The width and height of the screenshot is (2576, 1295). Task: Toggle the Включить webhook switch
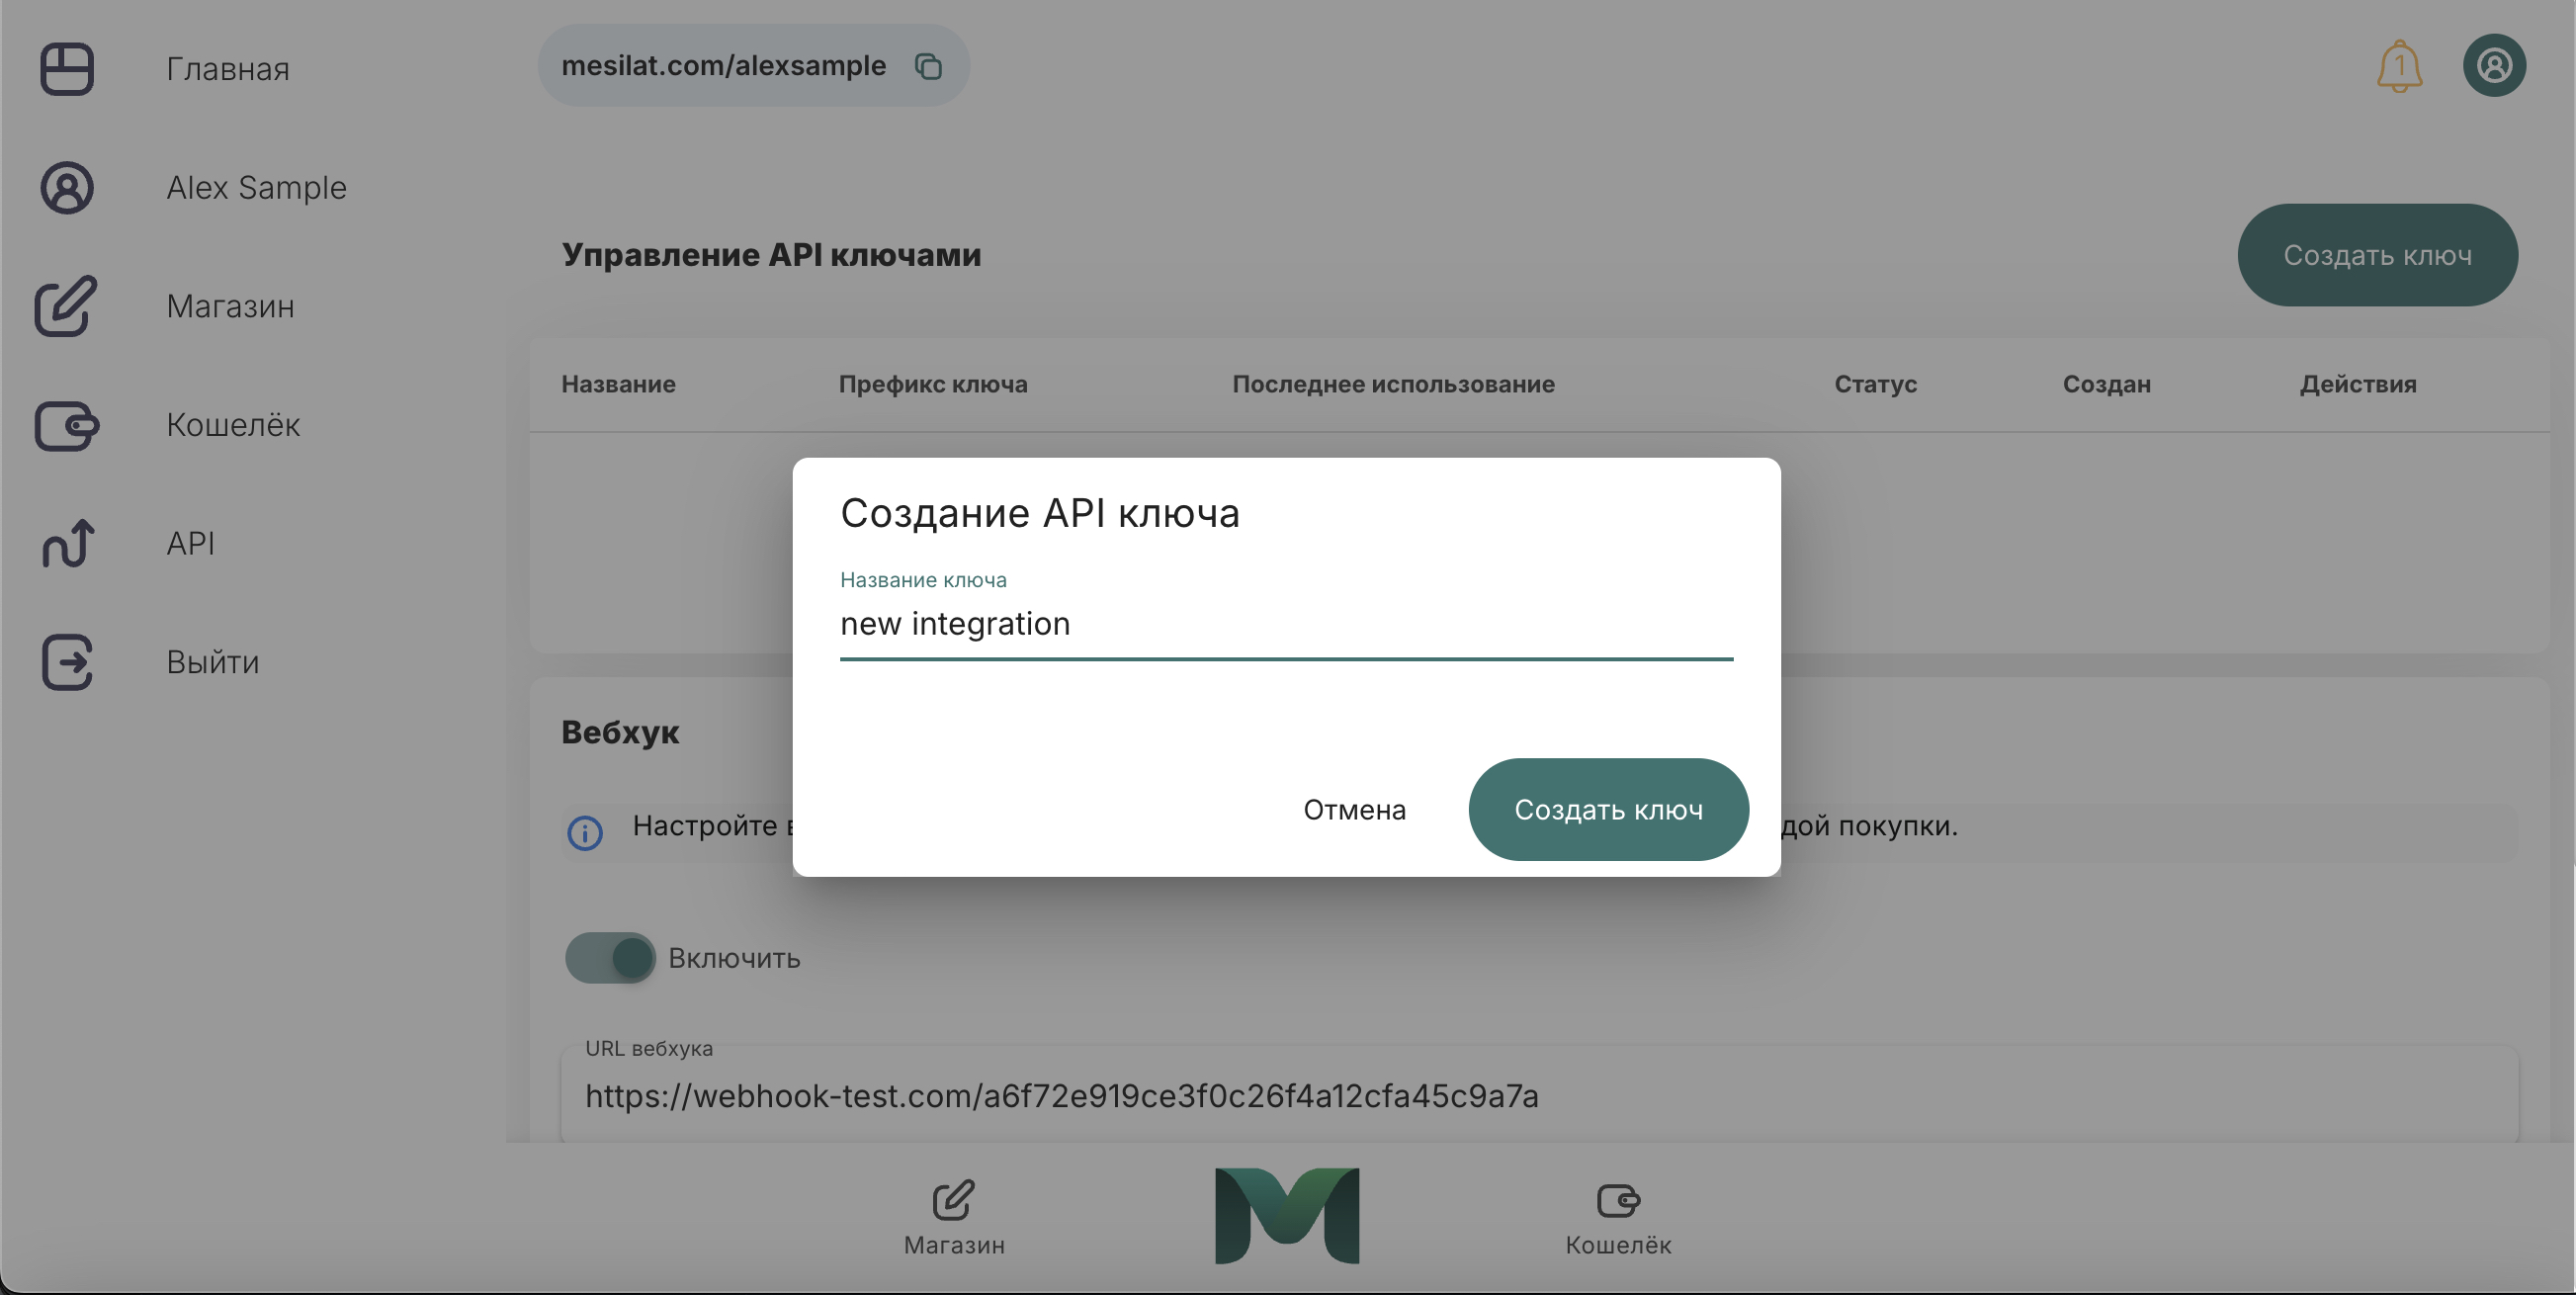[610, 958]
